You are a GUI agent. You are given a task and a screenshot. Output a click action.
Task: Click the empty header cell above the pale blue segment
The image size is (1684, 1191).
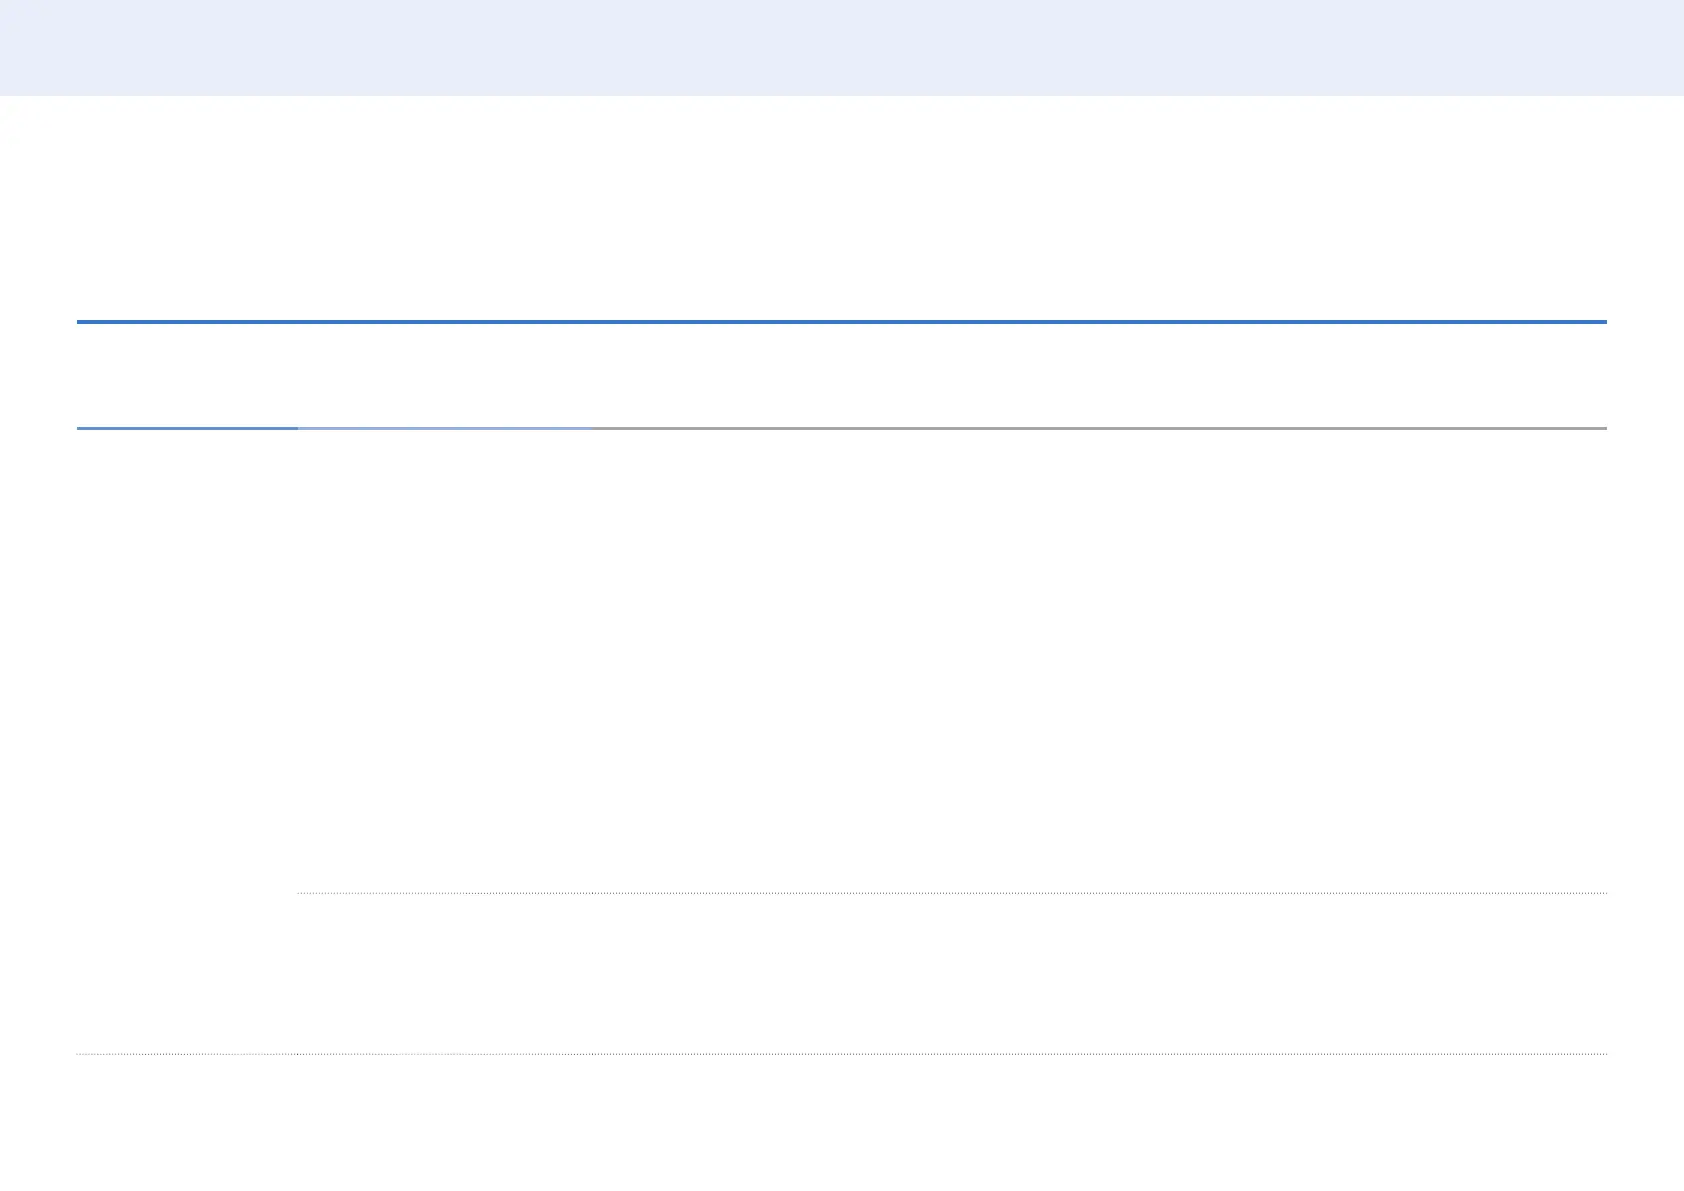pos(444,376)
